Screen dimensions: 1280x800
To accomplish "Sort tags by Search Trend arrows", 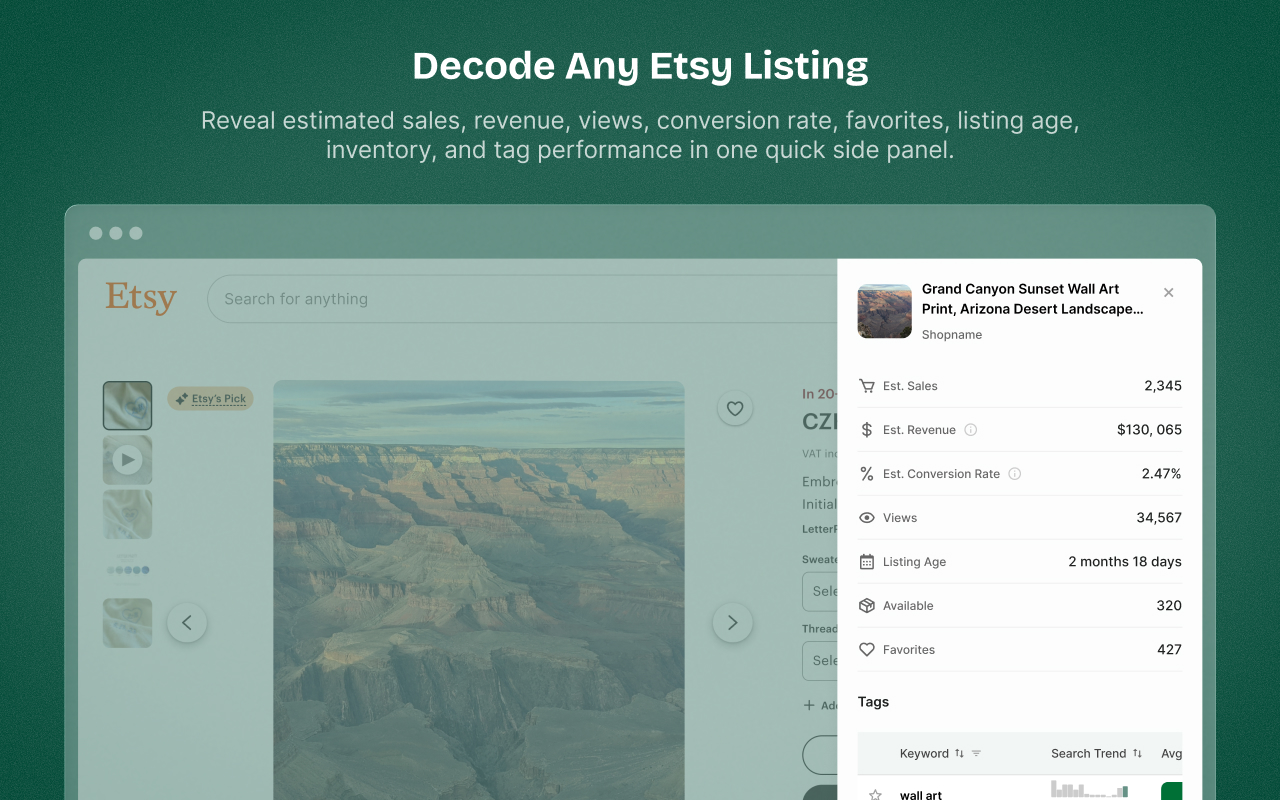I will pos(1137,754).
